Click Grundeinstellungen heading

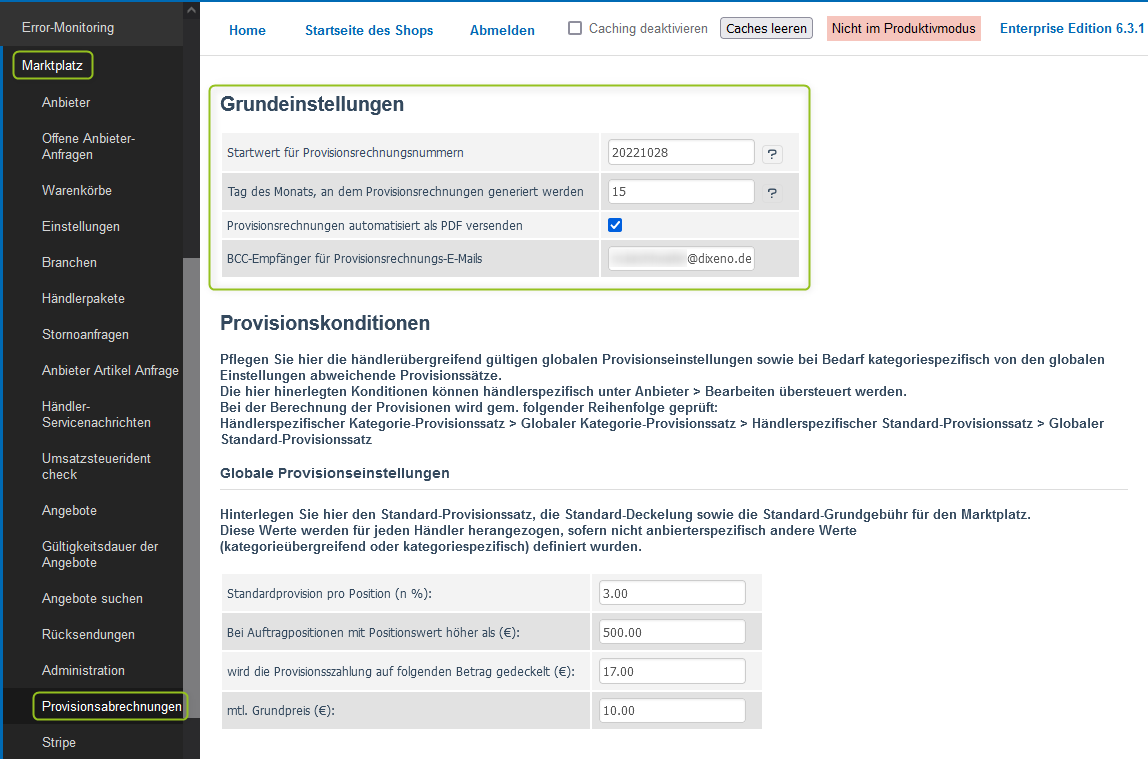coord(312,104)
